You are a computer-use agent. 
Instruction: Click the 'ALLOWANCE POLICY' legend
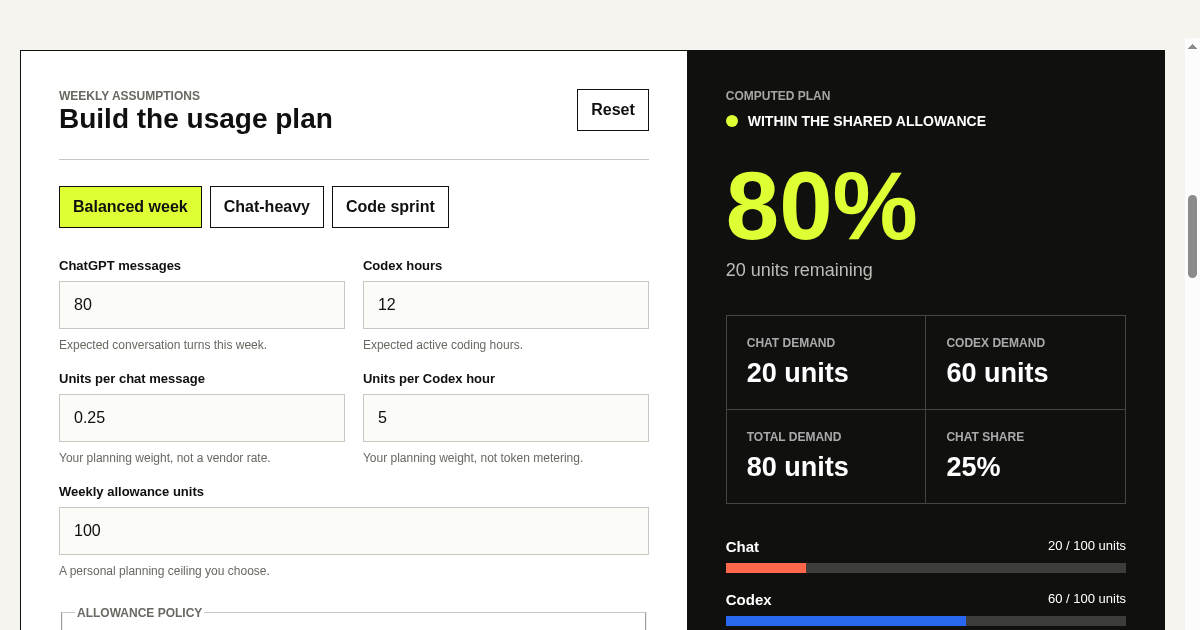[140, 613]
